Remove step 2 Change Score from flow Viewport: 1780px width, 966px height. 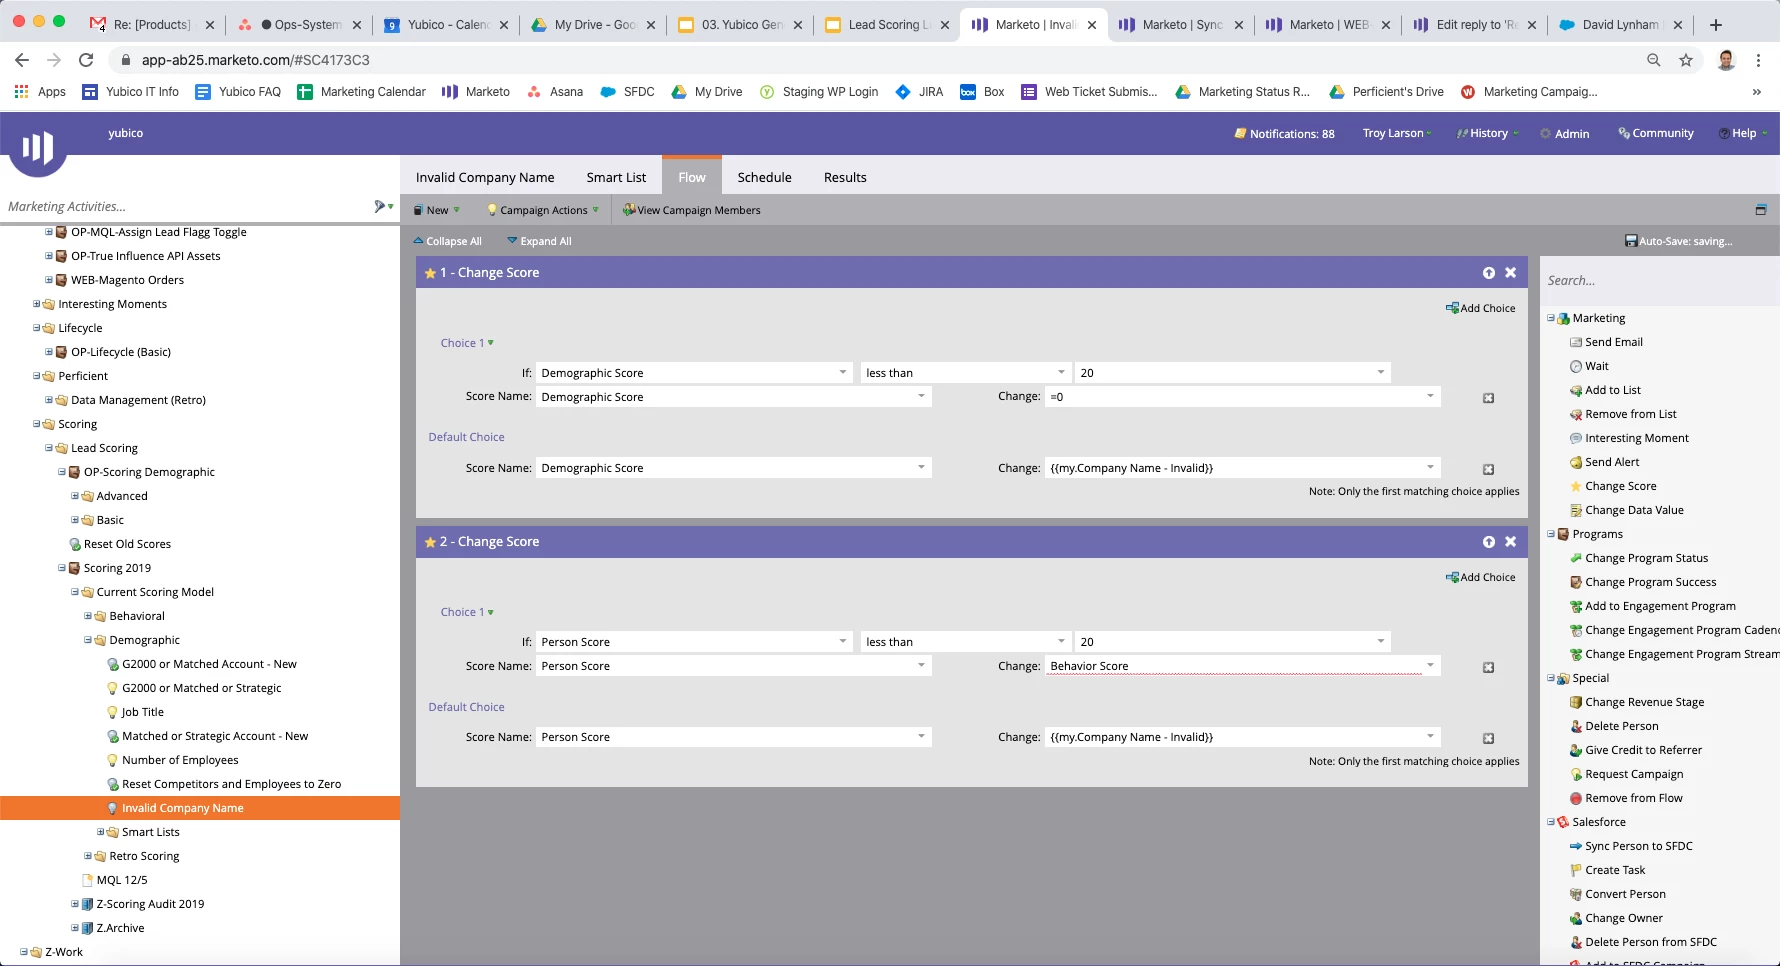(1511, 541)
